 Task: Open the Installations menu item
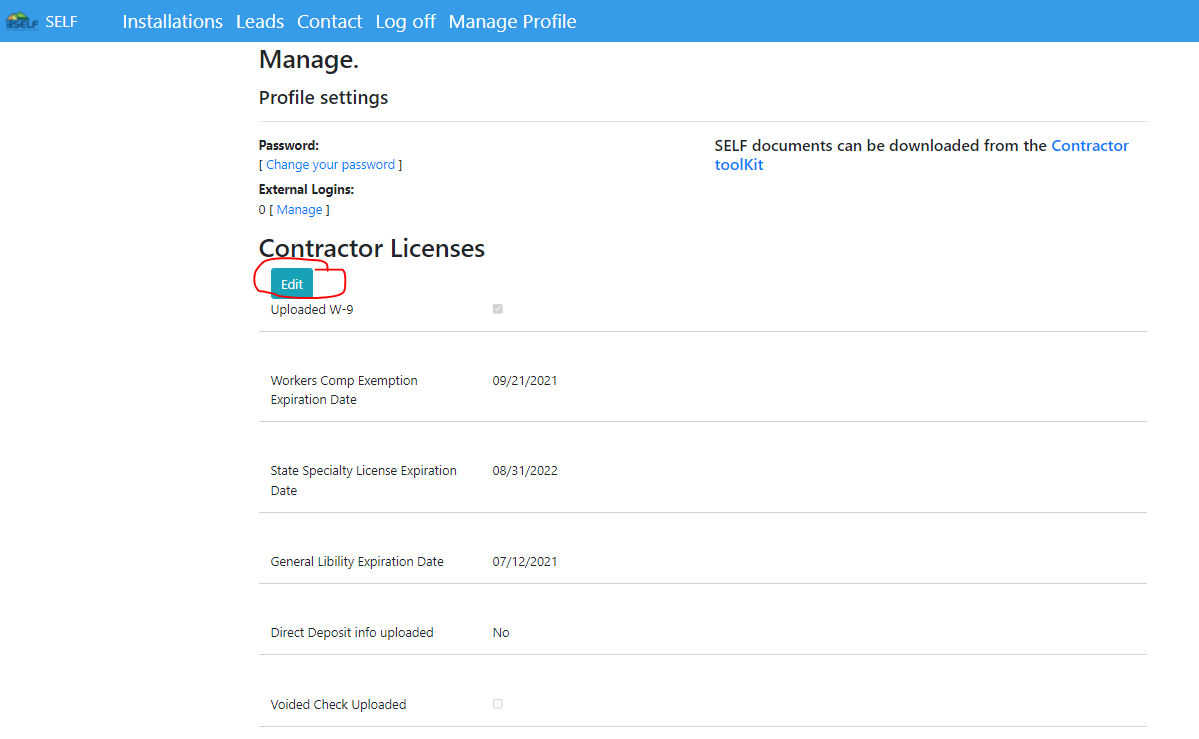coord(172,21)
